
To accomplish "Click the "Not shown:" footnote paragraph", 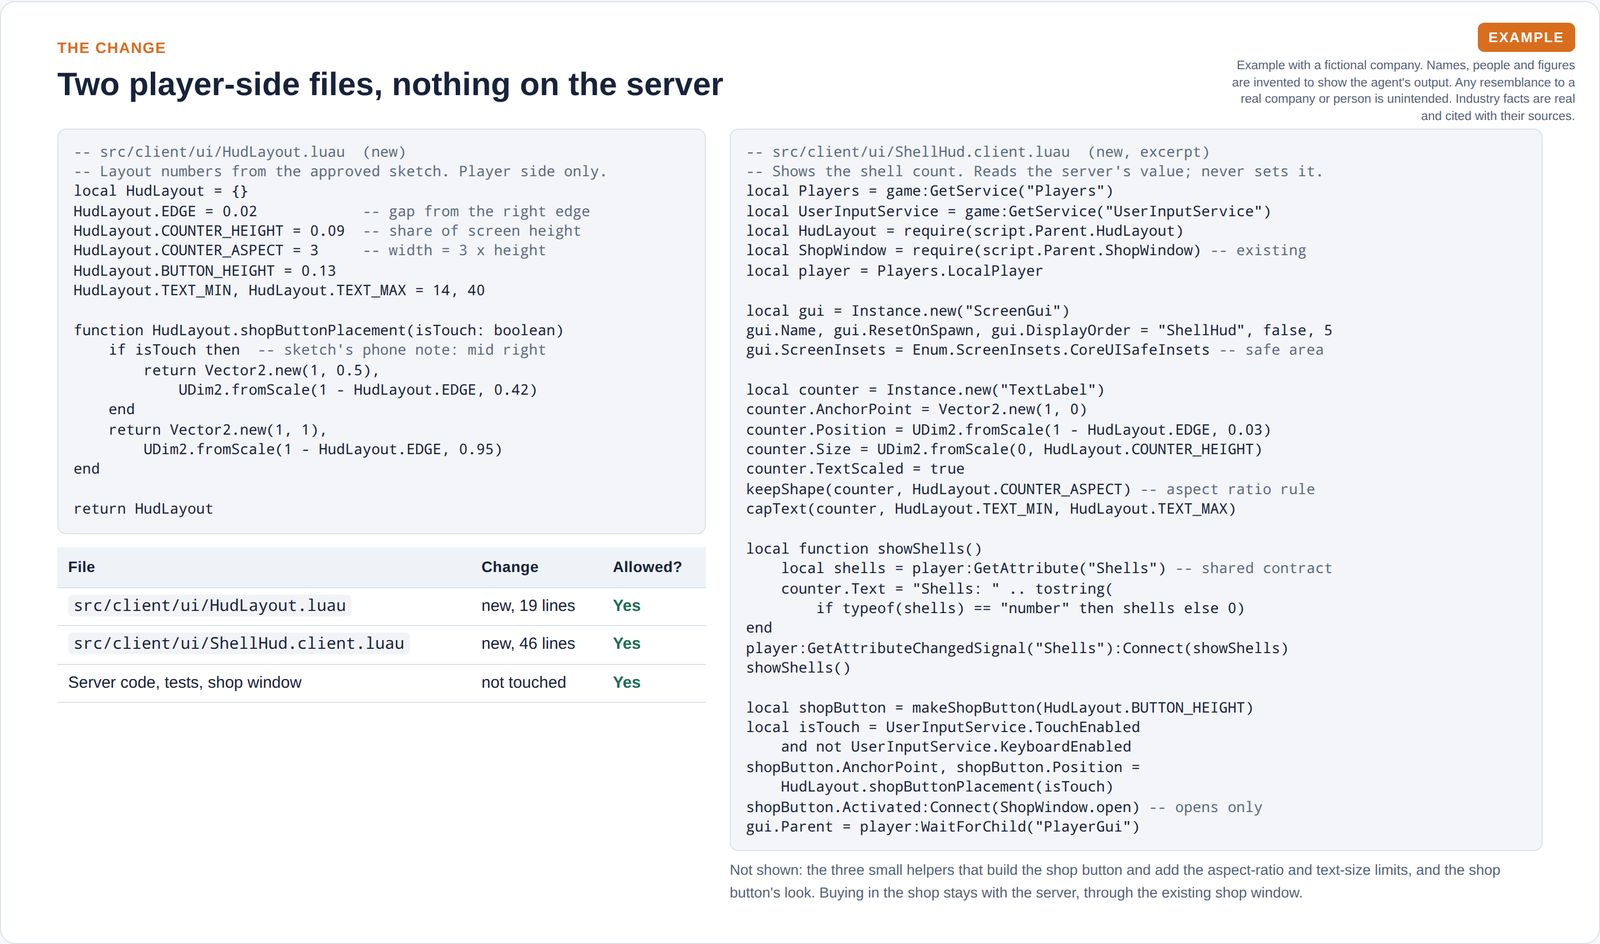I will coord(1115,881).
